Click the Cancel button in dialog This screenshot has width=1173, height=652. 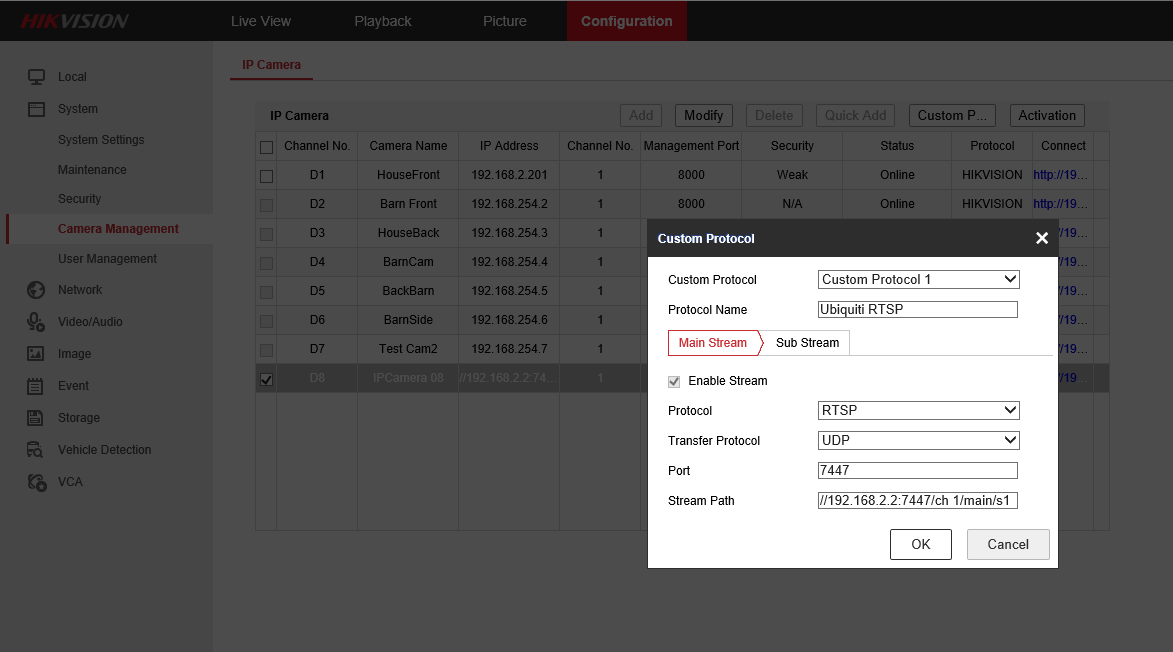pos(1007,544)
